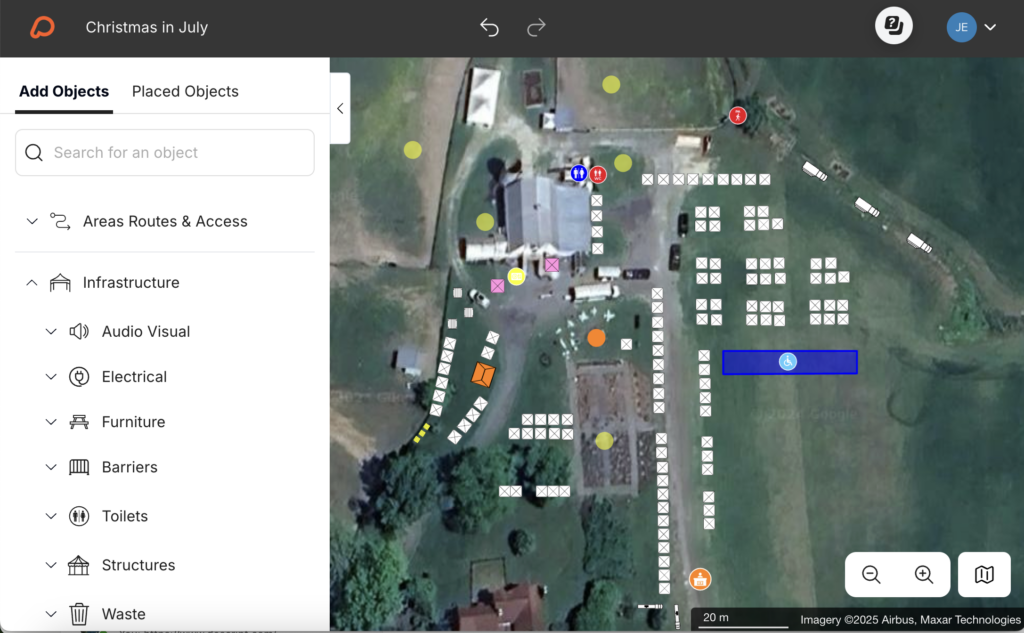This screenshot has width=1024, height=633.
Task: Select the Toilets category icon
Action: pos(78,516)
